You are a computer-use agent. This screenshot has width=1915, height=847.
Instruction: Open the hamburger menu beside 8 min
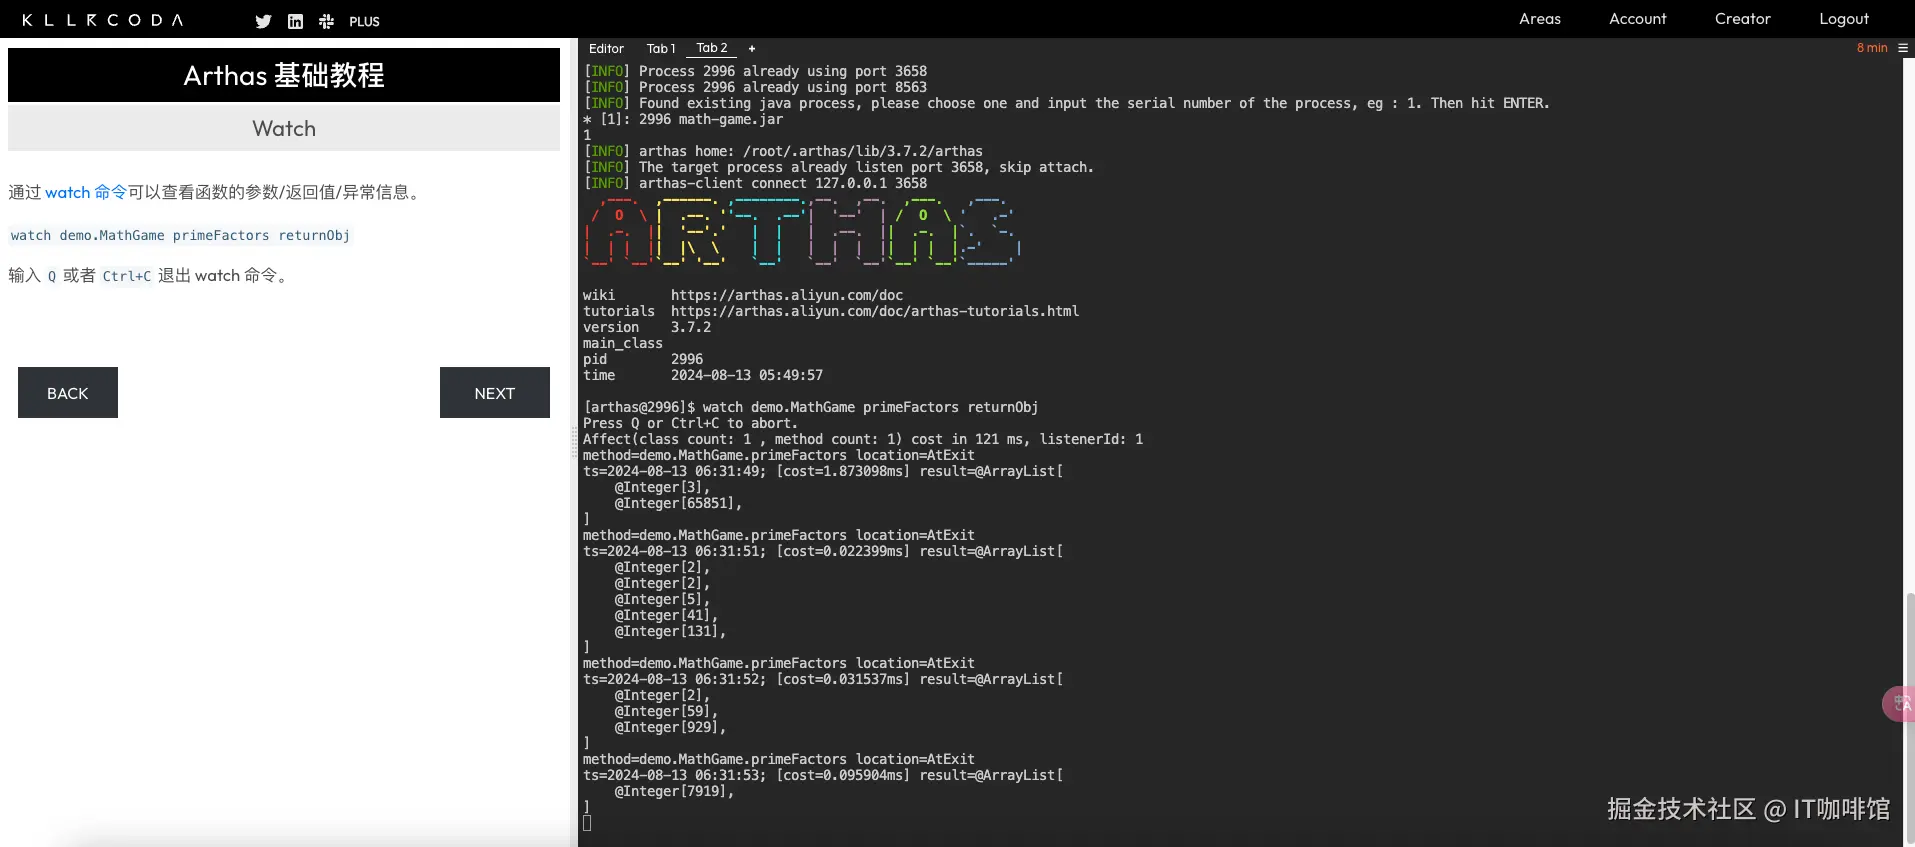pos(1903,47)
